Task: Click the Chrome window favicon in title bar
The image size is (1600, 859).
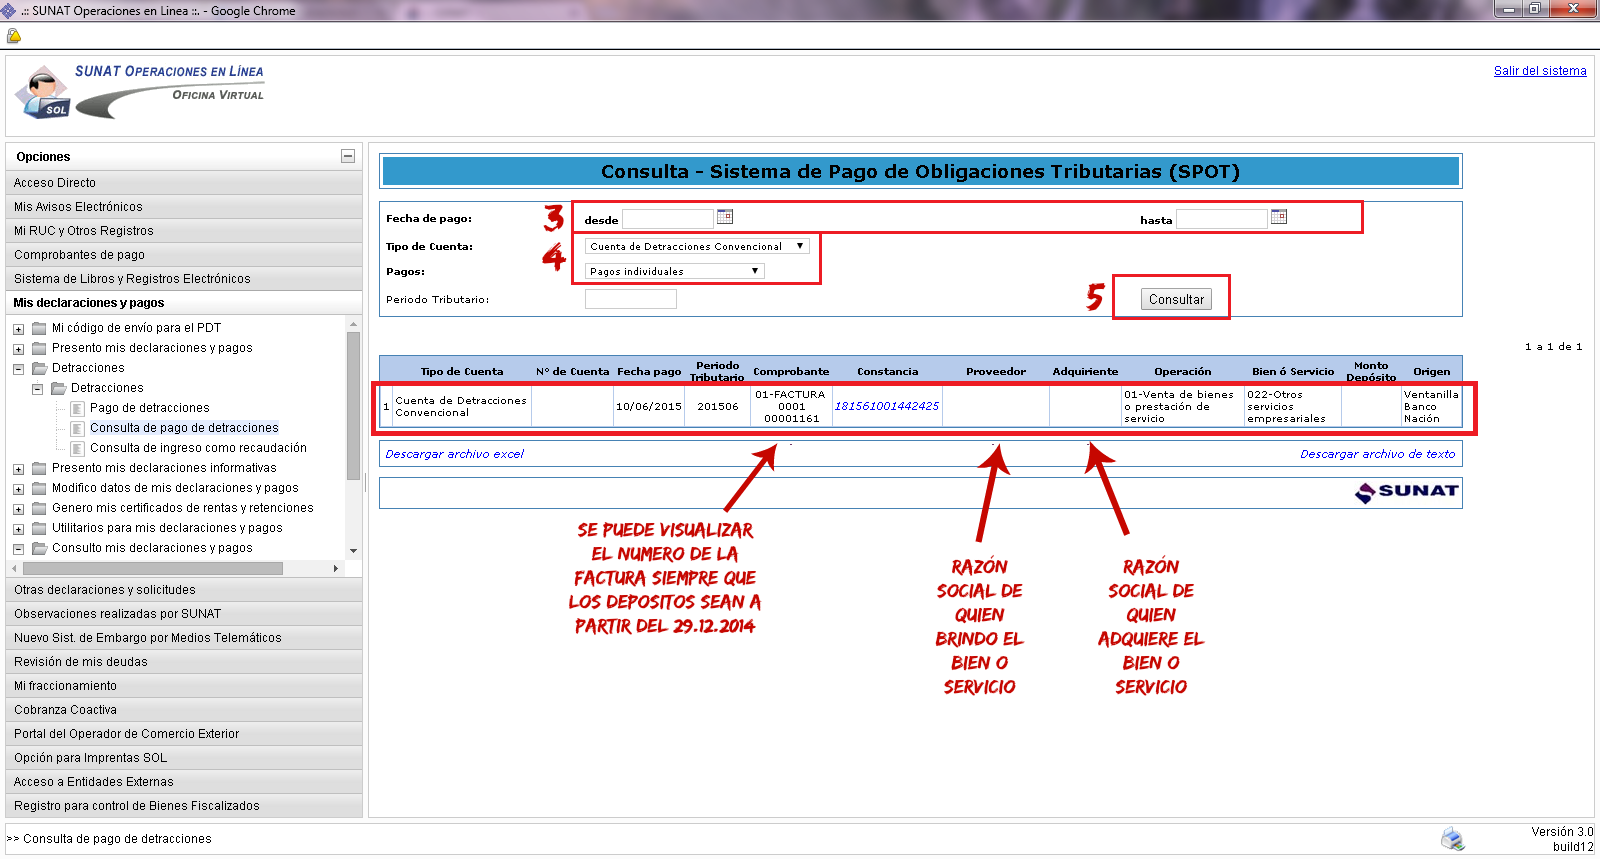Action: coord(8,10)
